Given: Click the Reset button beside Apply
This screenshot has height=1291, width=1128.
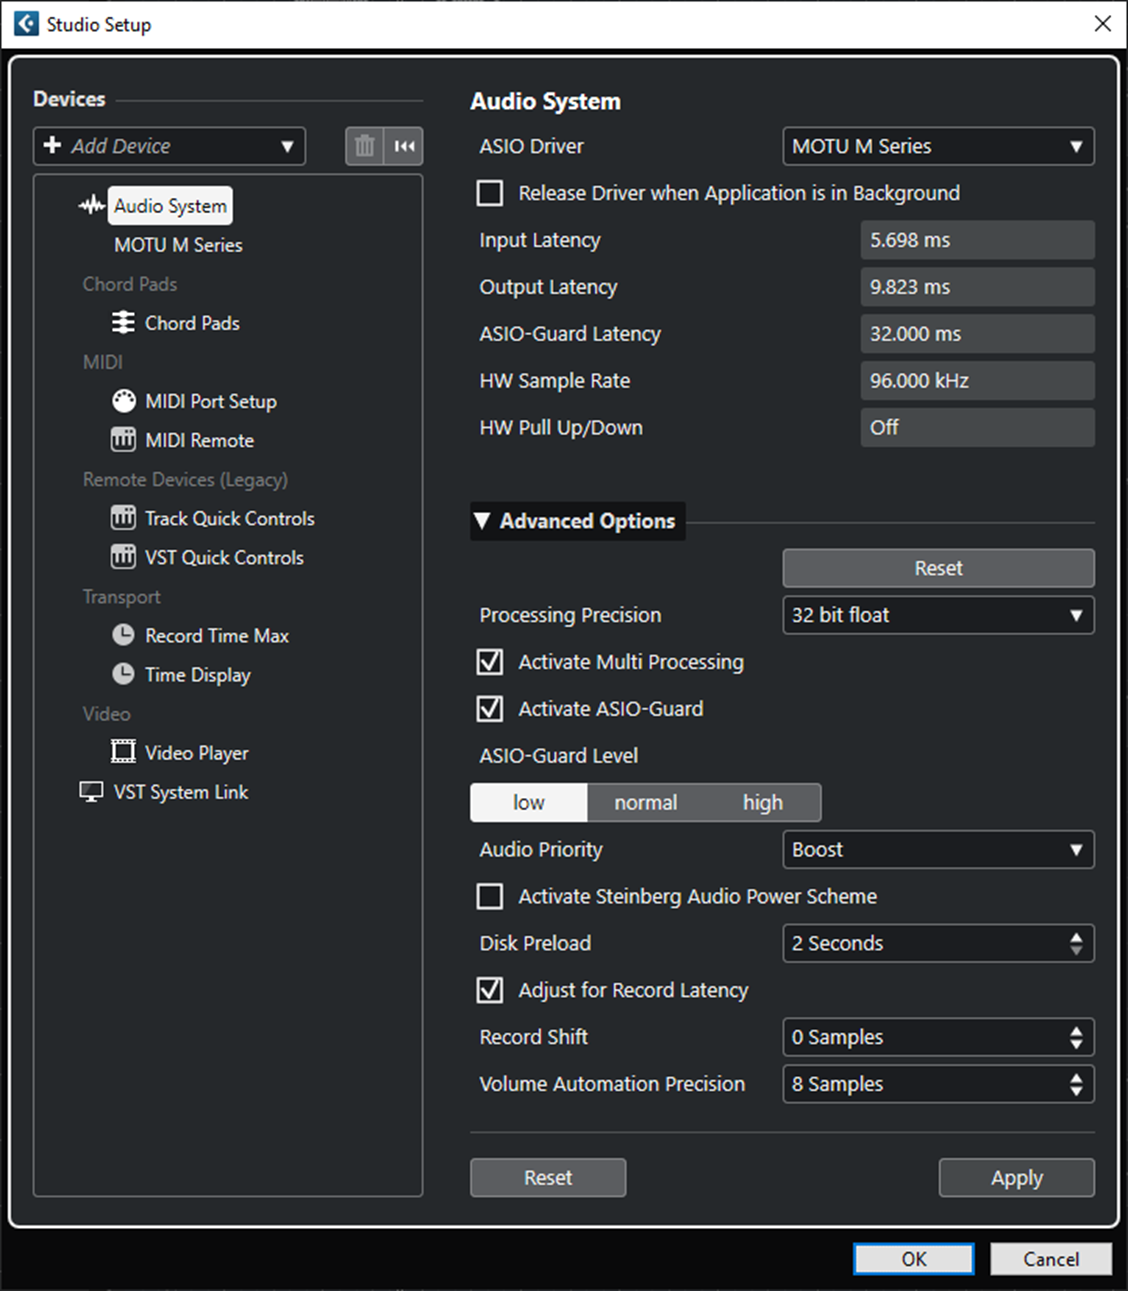Looking at the screenshot, I should click(x=548, y=1178).
